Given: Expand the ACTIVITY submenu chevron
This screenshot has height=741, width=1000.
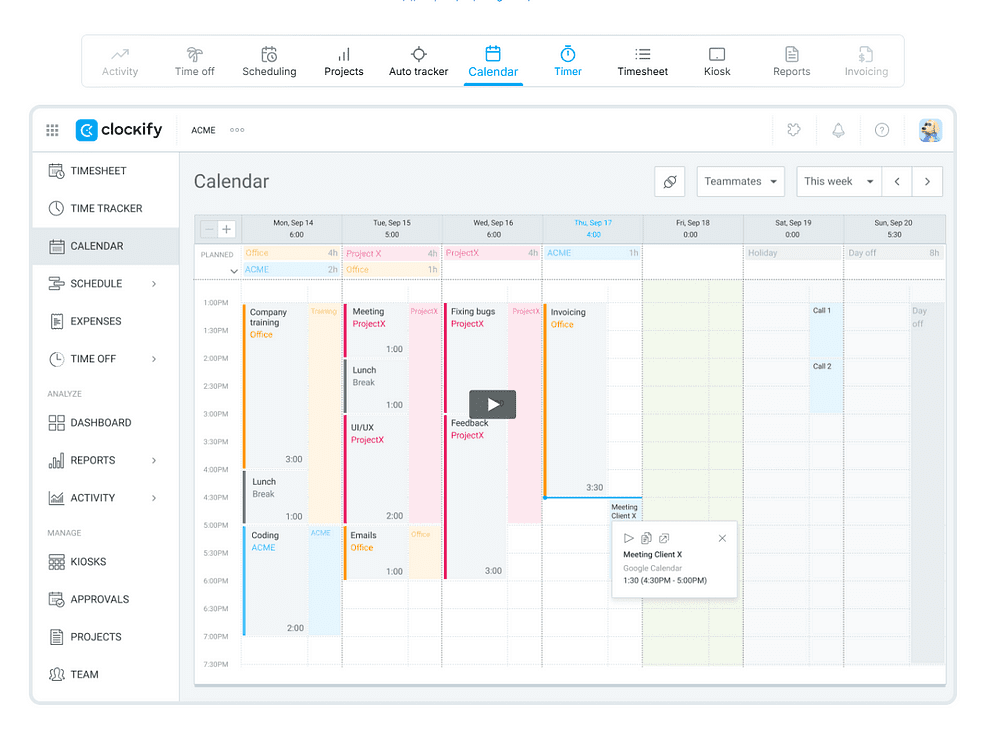Looking at the screenshot, I should 154,498.
